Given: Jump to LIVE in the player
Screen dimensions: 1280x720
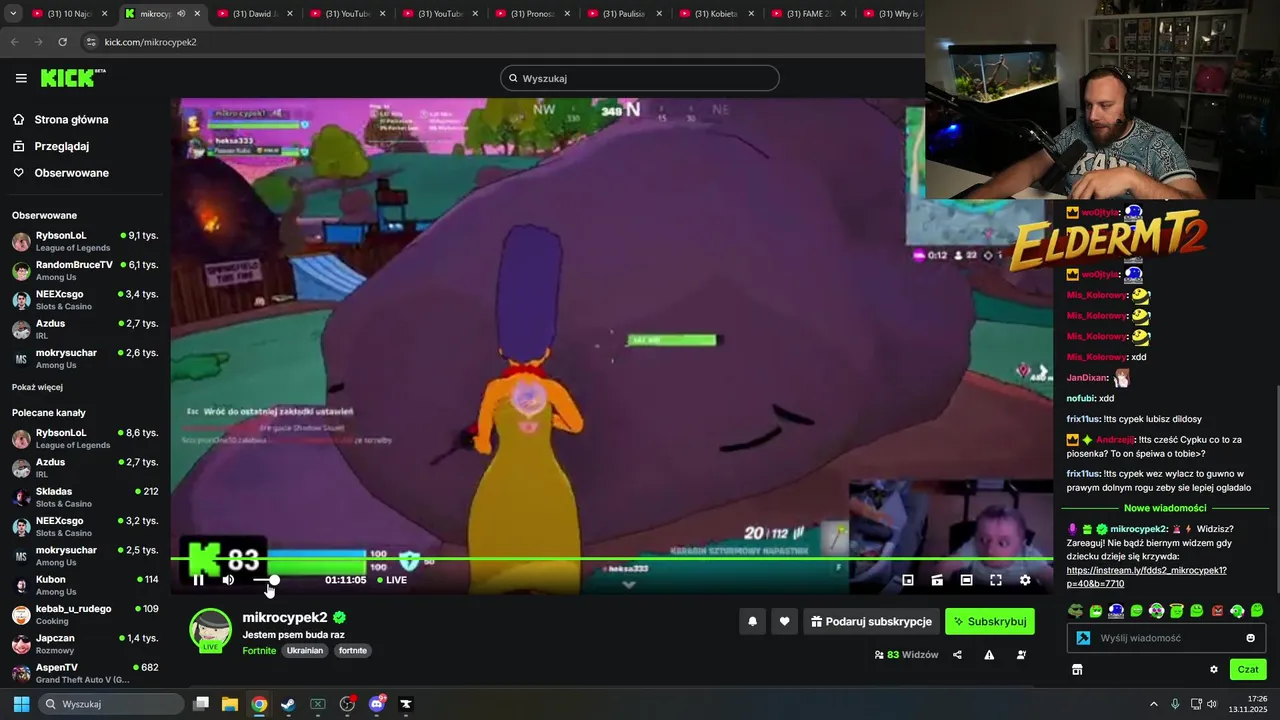Looking at the screenshot, I should (x=392, y=580).
